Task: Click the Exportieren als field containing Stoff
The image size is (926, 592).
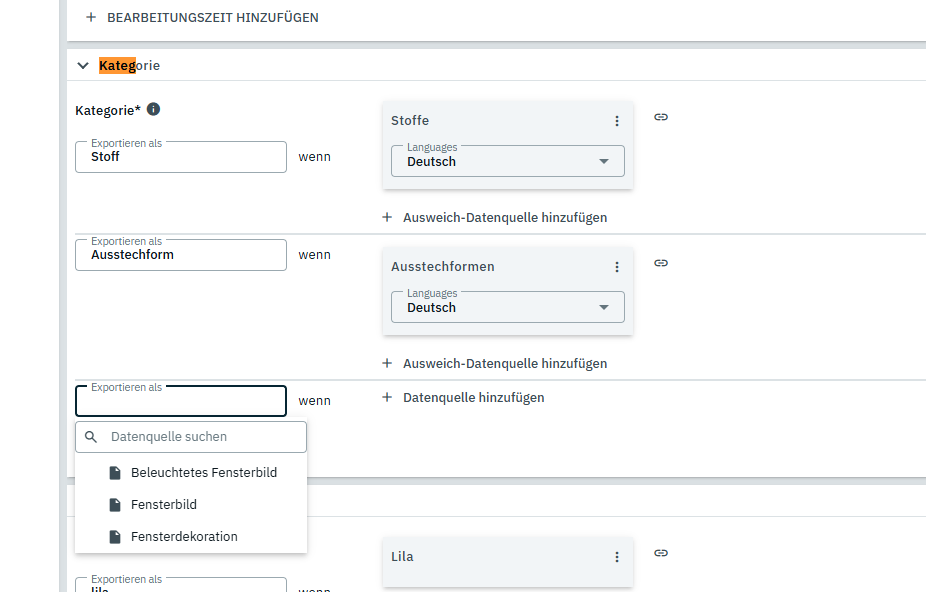Action: pos(180,157)
